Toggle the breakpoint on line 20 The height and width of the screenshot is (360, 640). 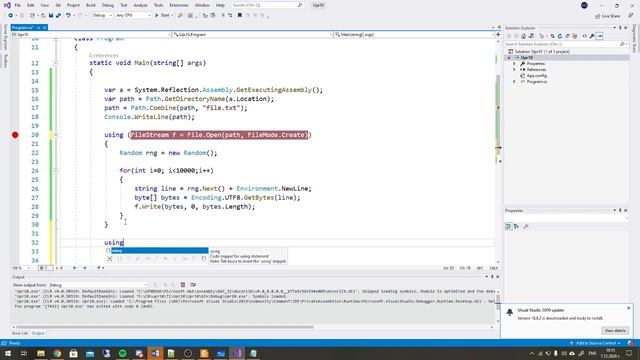(x=15, y=135)
